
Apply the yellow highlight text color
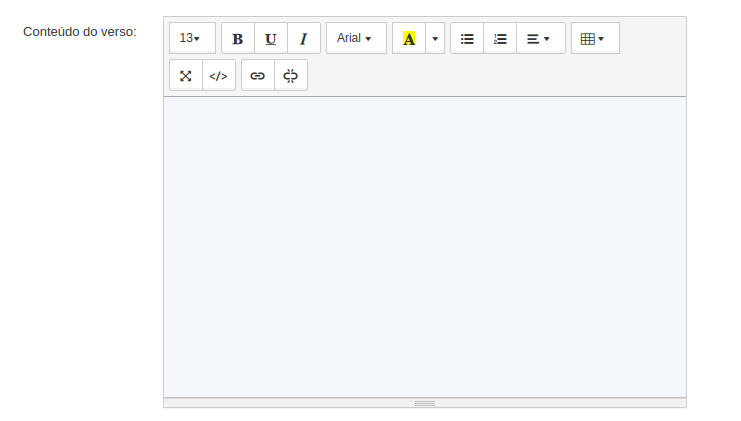pos(409,38)
